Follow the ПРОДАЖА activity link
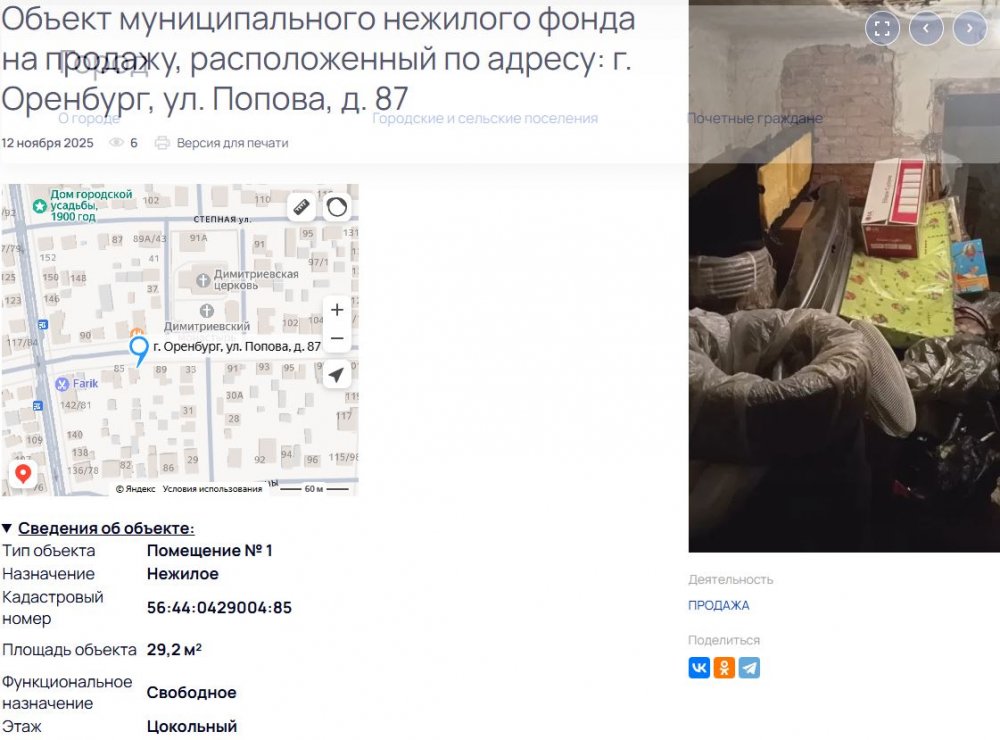 [x=719, y=605]
